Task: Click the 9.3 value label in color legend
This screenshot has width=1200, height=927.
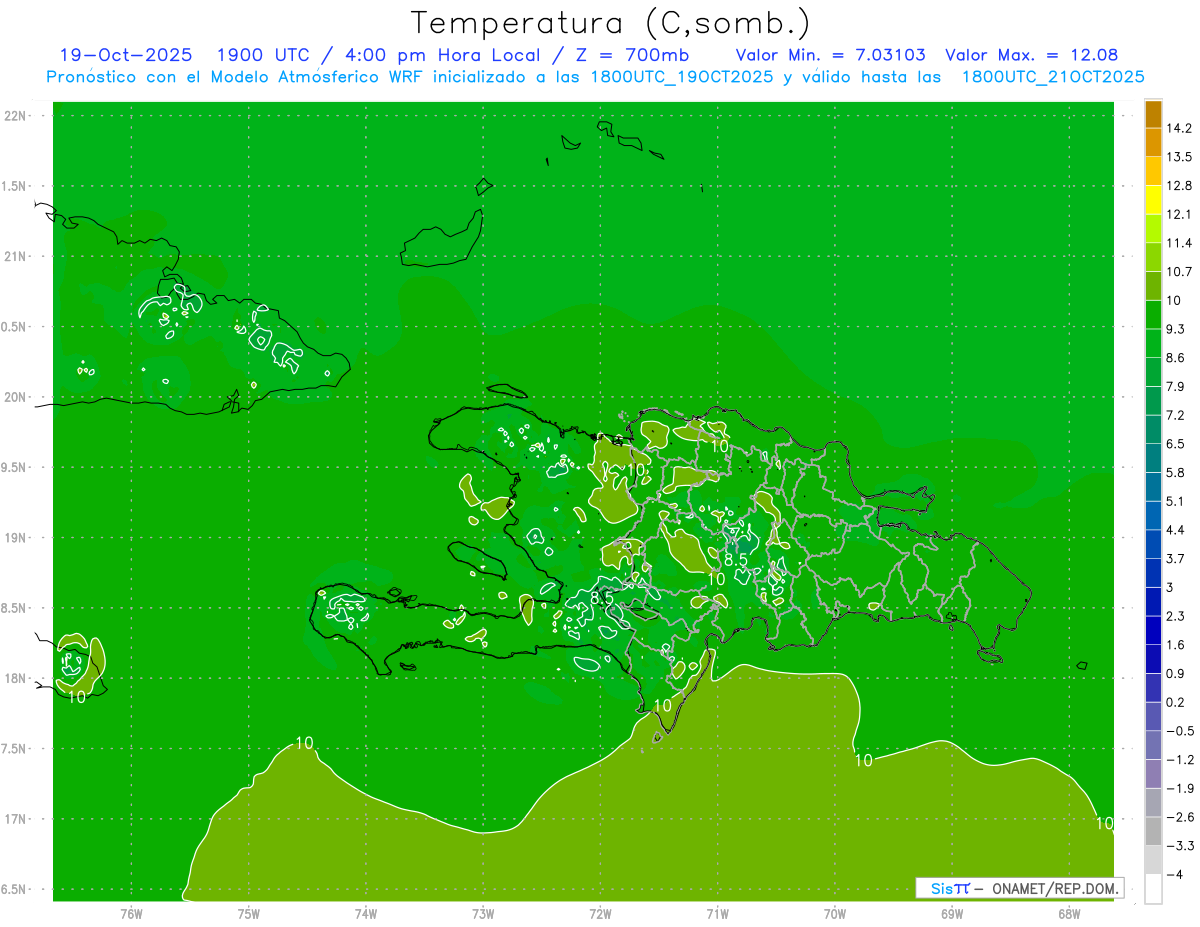Action: click(x=1175, y=329)
